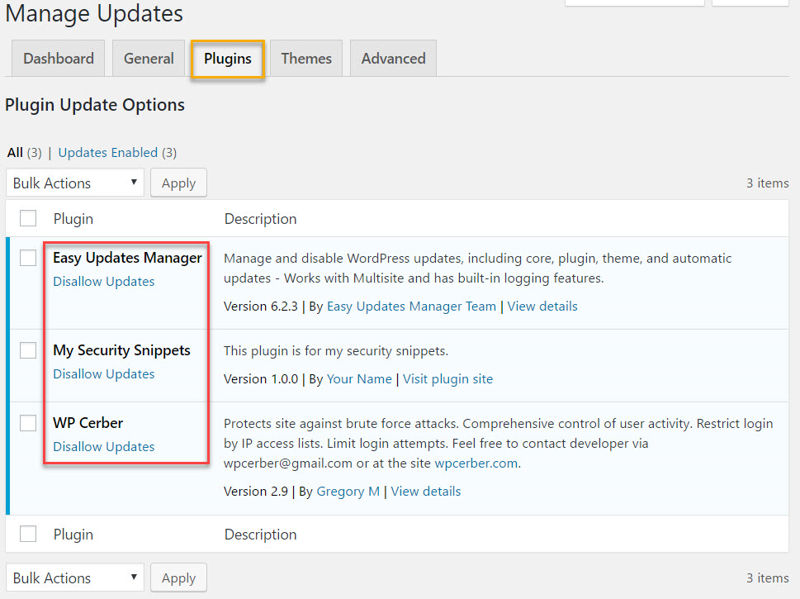Disallow updates for Easy Updates Manager
Image resolution: width=800 pixels, height=599 pixels.
(104, 282)
